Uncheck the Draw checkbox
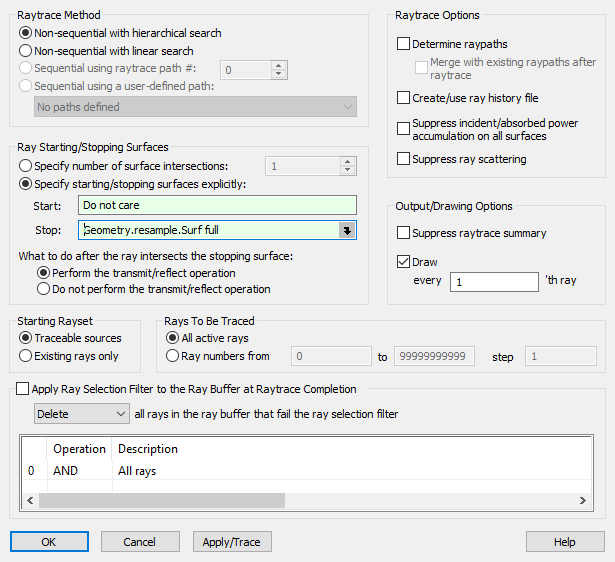 (404, 262)
